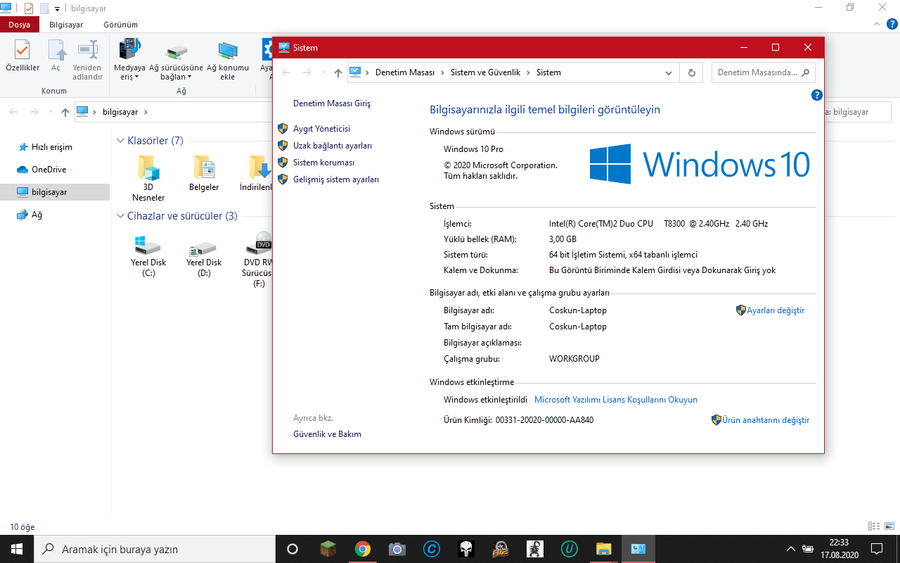Open Gelişmiş sistem ayarları
This screenshot has height=563, width=900.
336,180
